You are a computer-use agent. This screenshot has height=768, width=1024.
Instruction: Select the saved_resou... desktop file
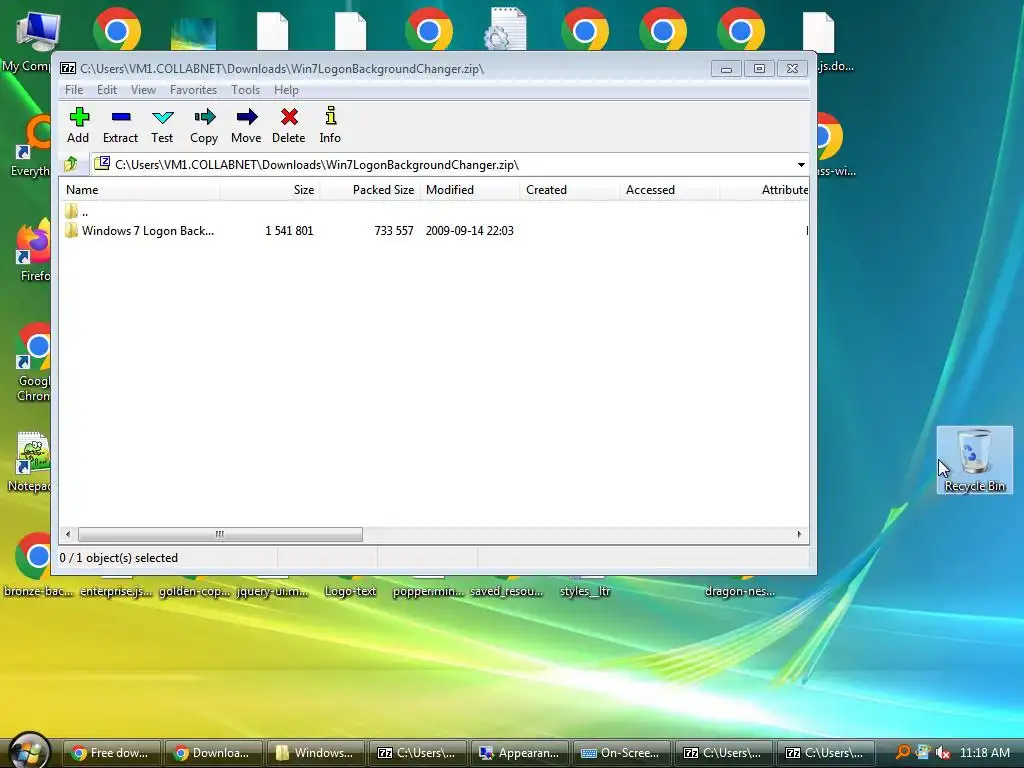pyautogui.click(x=506, y=591)
